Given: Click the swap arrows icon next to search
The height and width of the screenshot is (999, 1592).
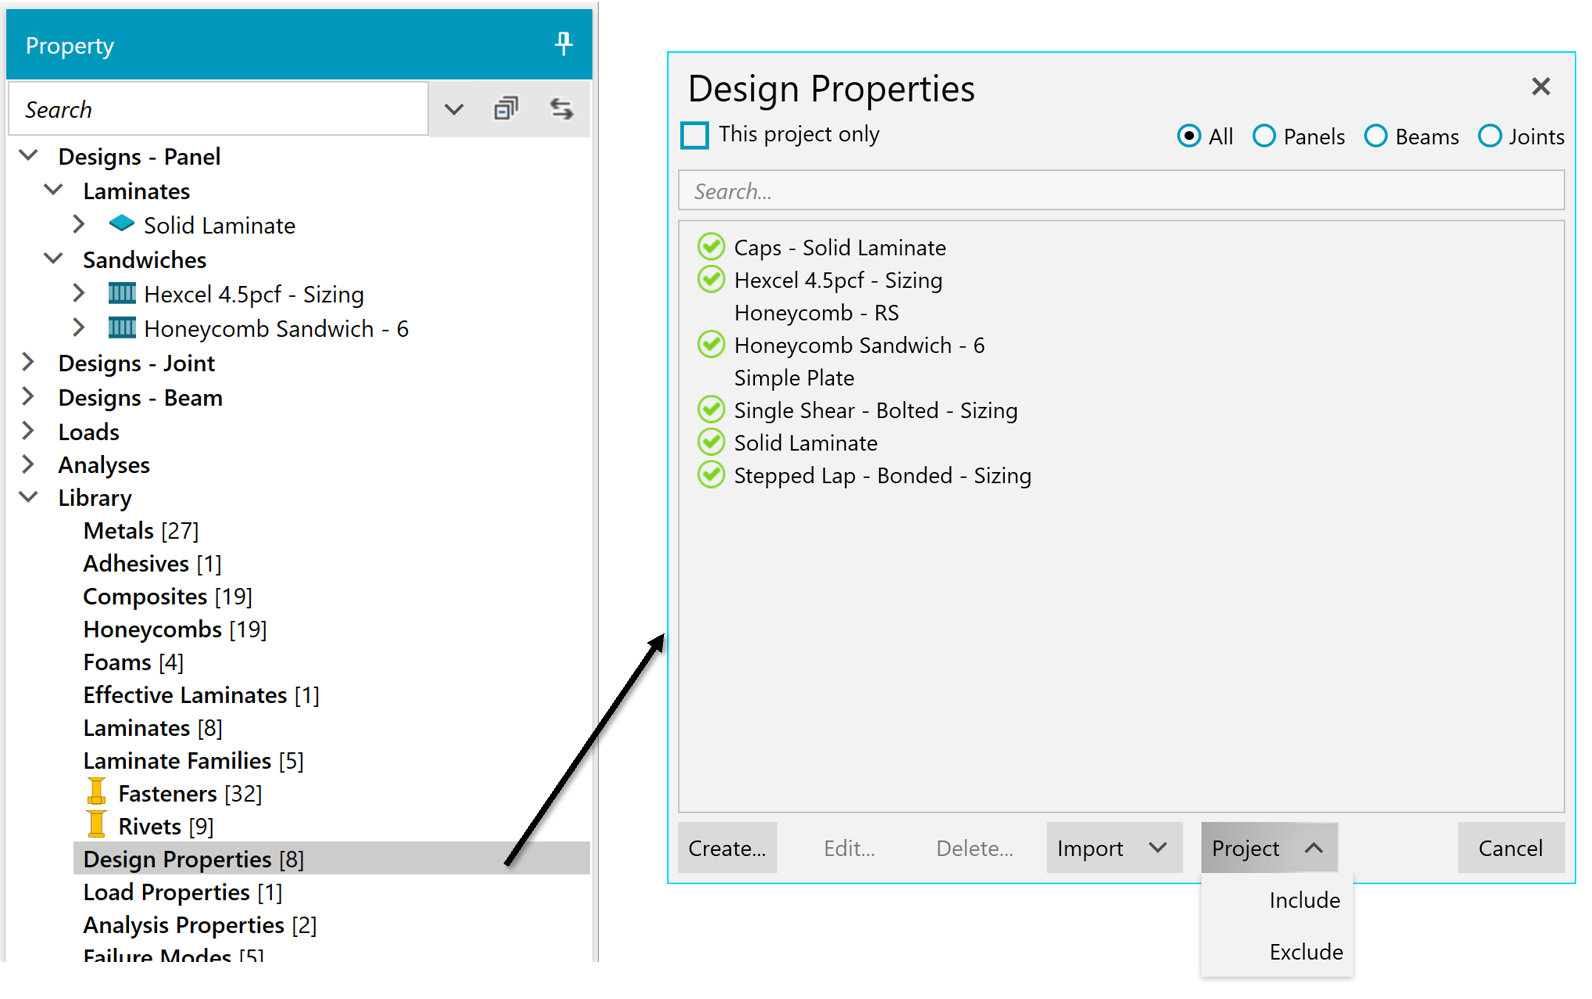Looking at the screenshot, I should coord(562,109).
